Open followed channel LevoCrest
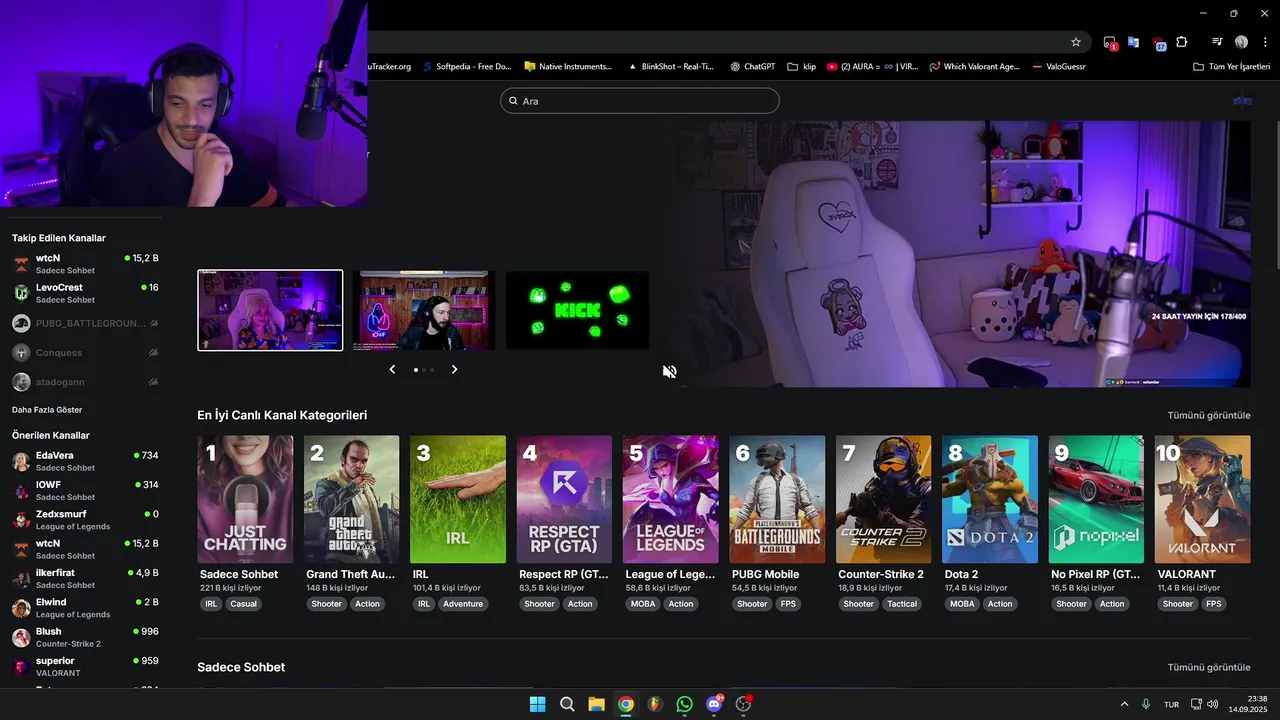The height and width of the screenshot is (720, 1280). pyautogui.click(x=85, y=293)
